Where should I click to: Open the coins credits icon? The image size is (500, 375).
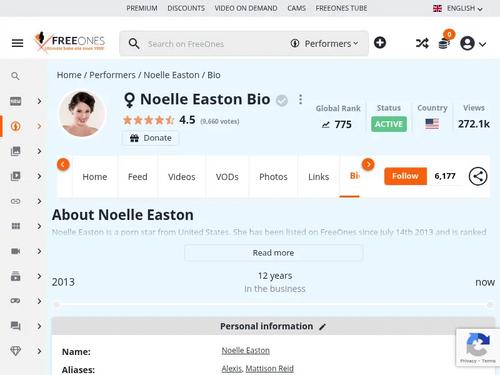(x=444, y=43)
